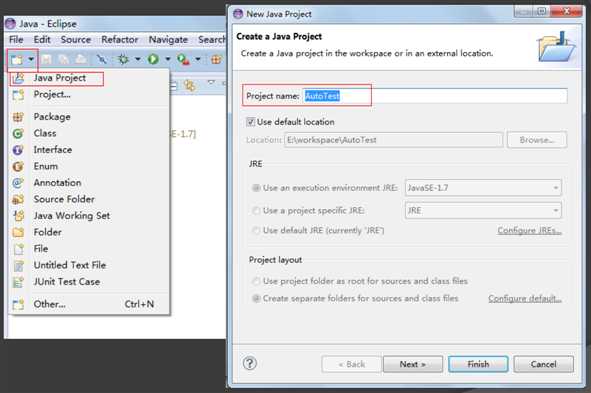Click the Project name input field
This screenshot has width=591, height=393.
point(435,96)
